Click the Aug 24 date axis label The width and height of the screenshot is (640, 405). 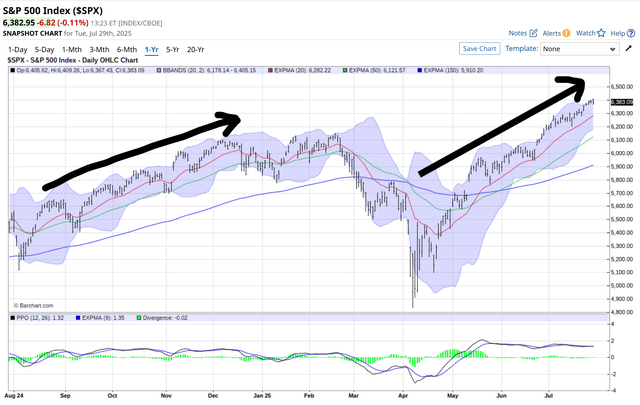(x=14, y=396)
